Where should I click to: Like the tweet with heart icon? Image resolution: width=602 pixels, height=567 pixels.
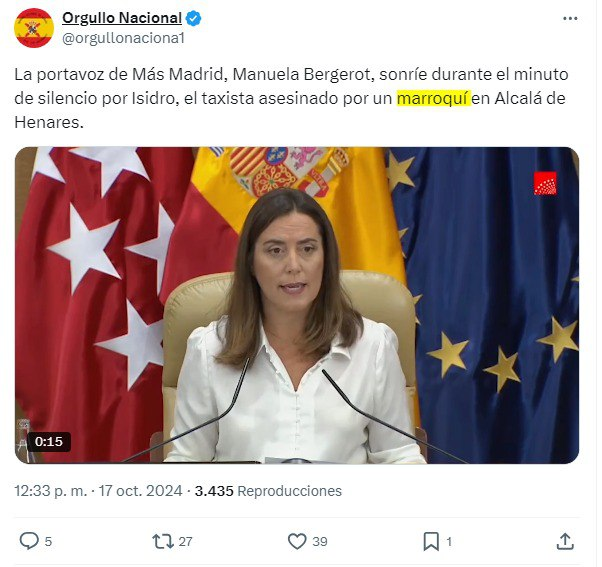[297, 541]
